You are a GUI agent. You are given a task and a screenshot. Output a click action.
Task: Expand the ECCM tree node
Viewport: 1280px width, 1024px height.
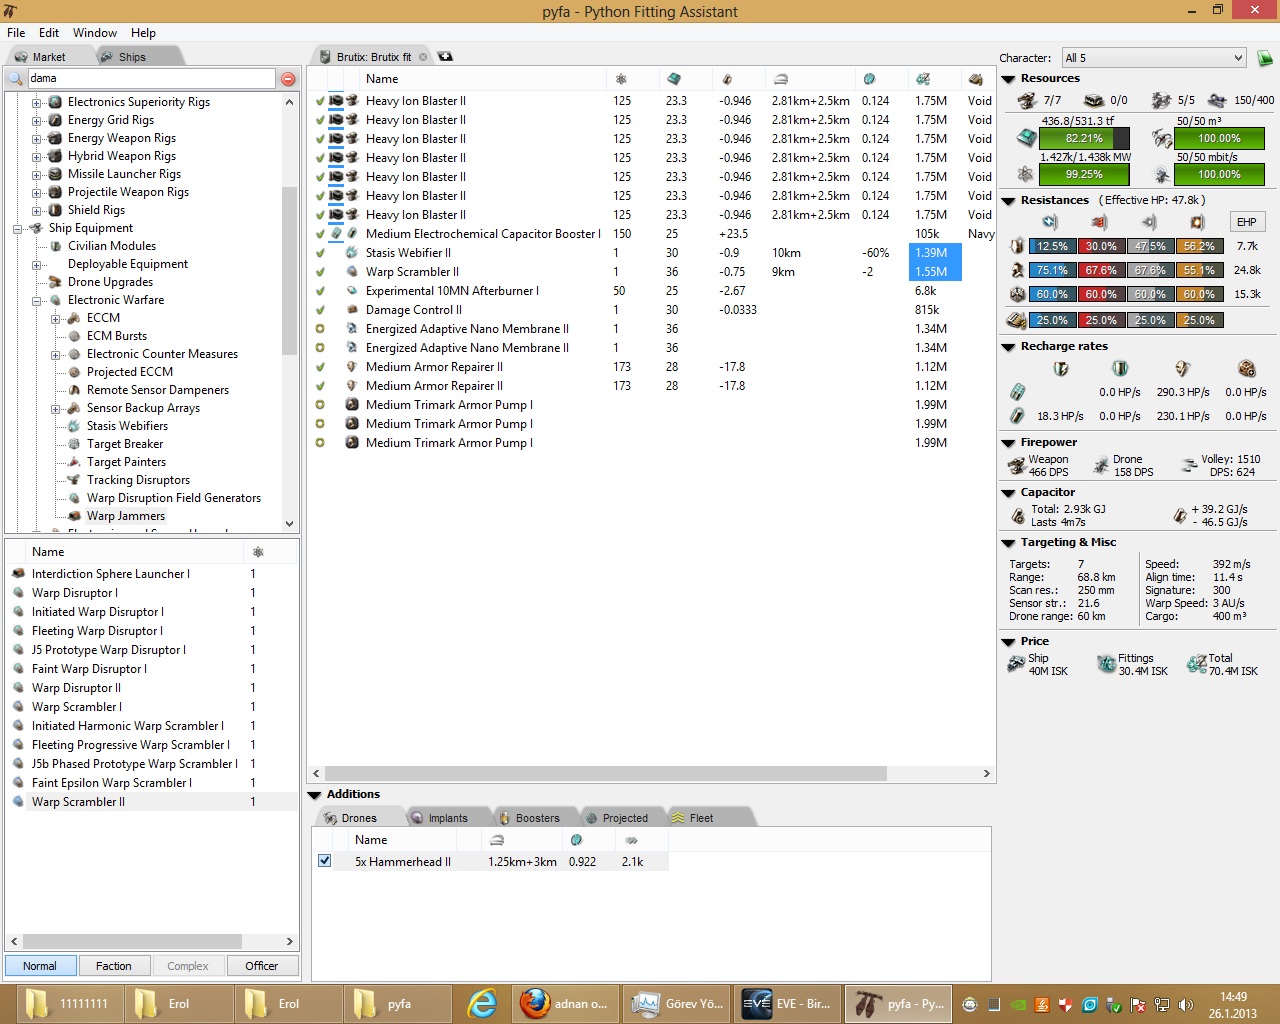pos(55,319)
